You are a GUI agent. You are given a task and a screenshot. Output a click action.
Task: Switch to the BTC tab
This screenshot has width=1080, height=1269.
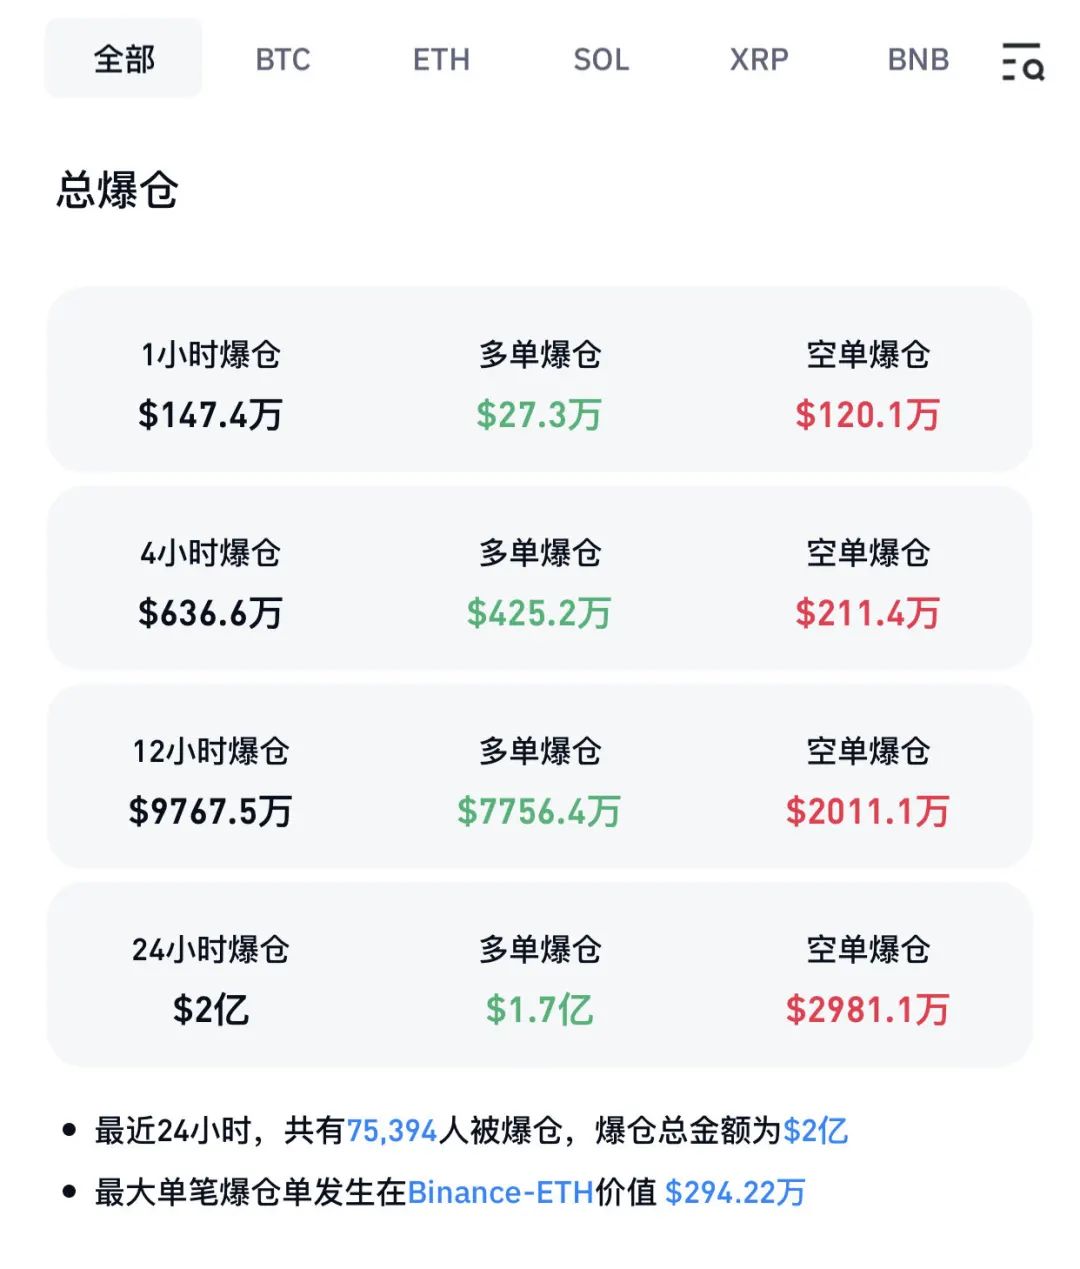tap(283, 60)
